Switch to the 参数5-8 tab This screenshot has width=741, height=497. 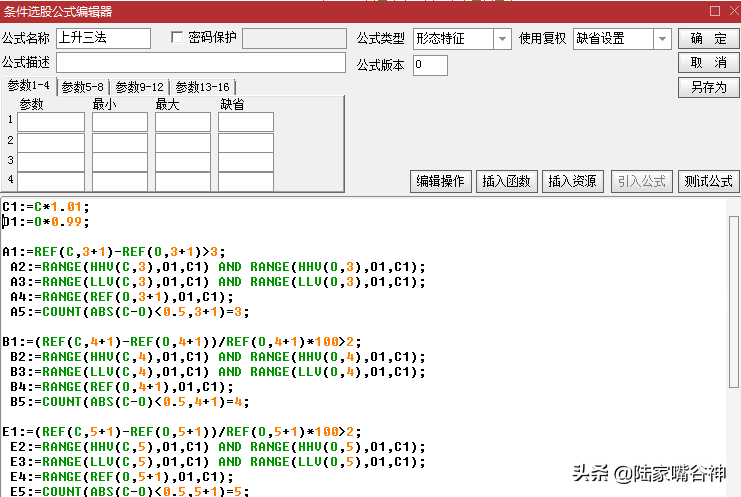point(83,87)
